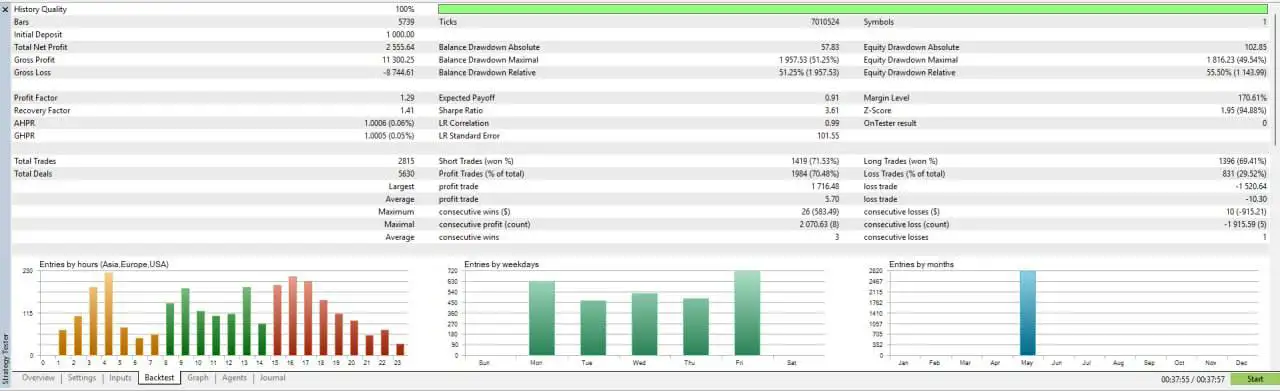This screenshot has height=391, width=1280.
Task: Close the Strategy Tester panel
Action: (x=5, y=9)
